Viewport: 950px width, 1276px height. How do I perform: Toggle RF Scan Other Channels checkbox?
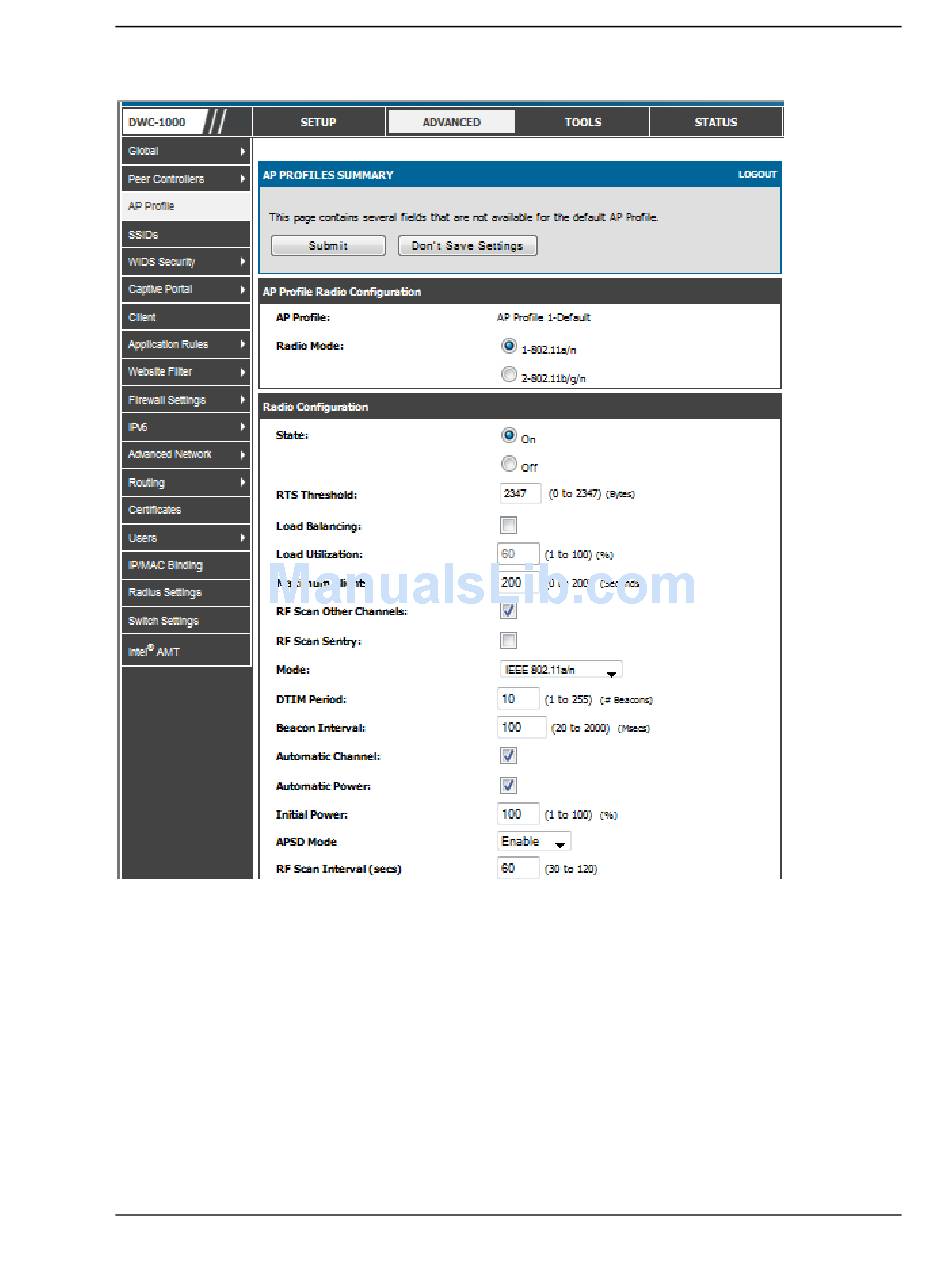(x=509, y=611)
